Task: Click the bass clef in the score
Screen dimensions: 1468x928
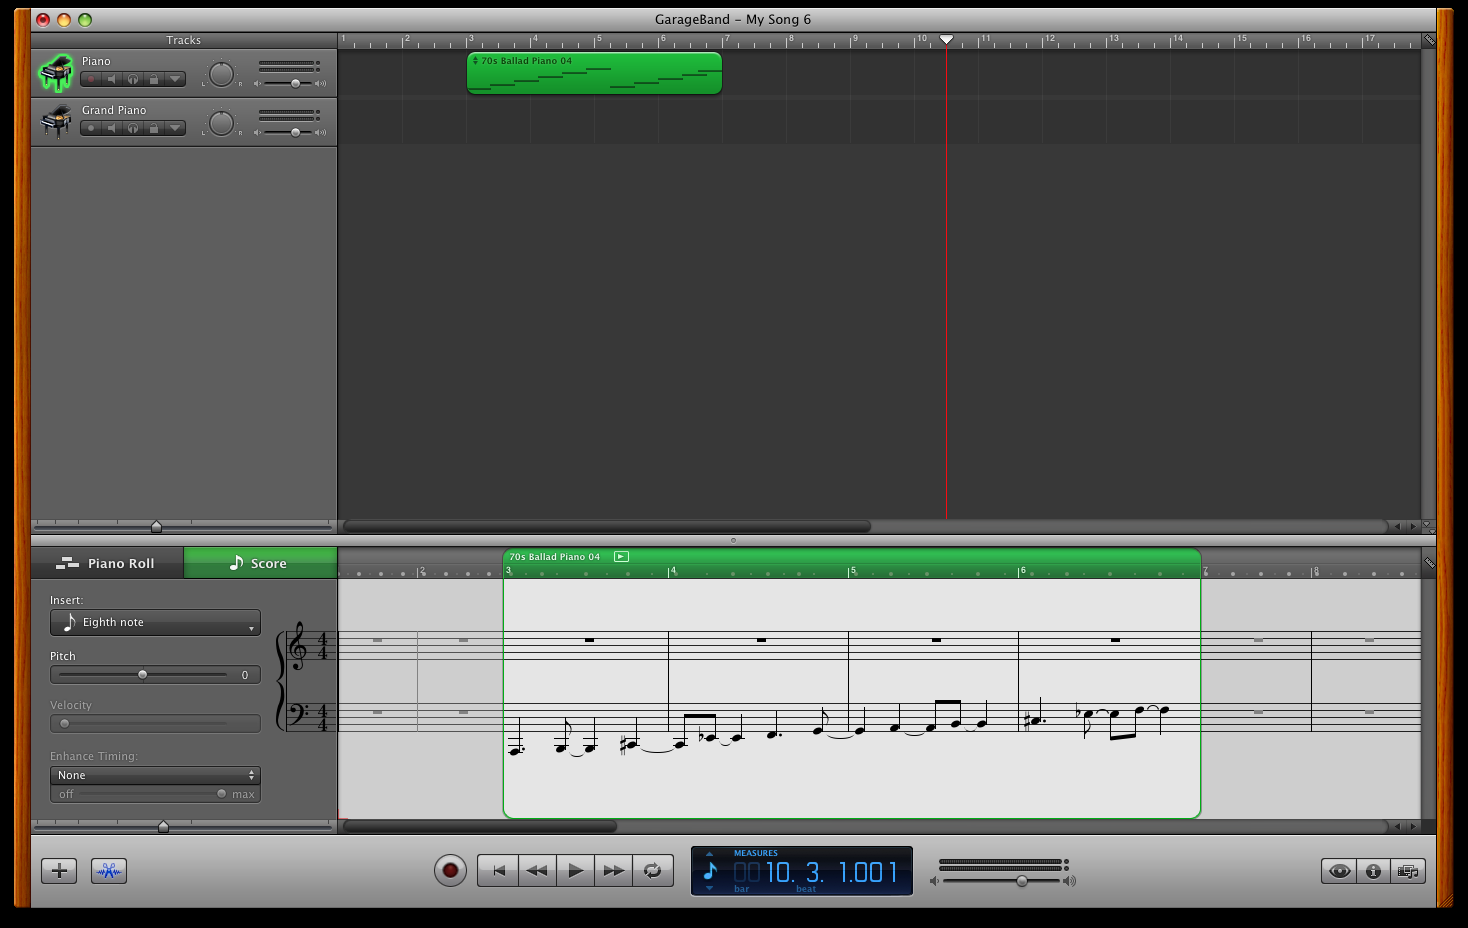Action: [x=297, y=714]
